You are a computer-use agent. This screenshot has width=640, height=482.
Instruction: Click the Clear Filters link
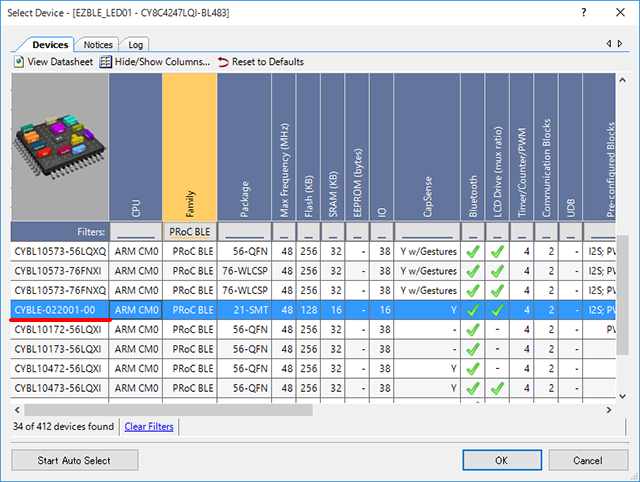pyautogui.click(x=149, y=426)
